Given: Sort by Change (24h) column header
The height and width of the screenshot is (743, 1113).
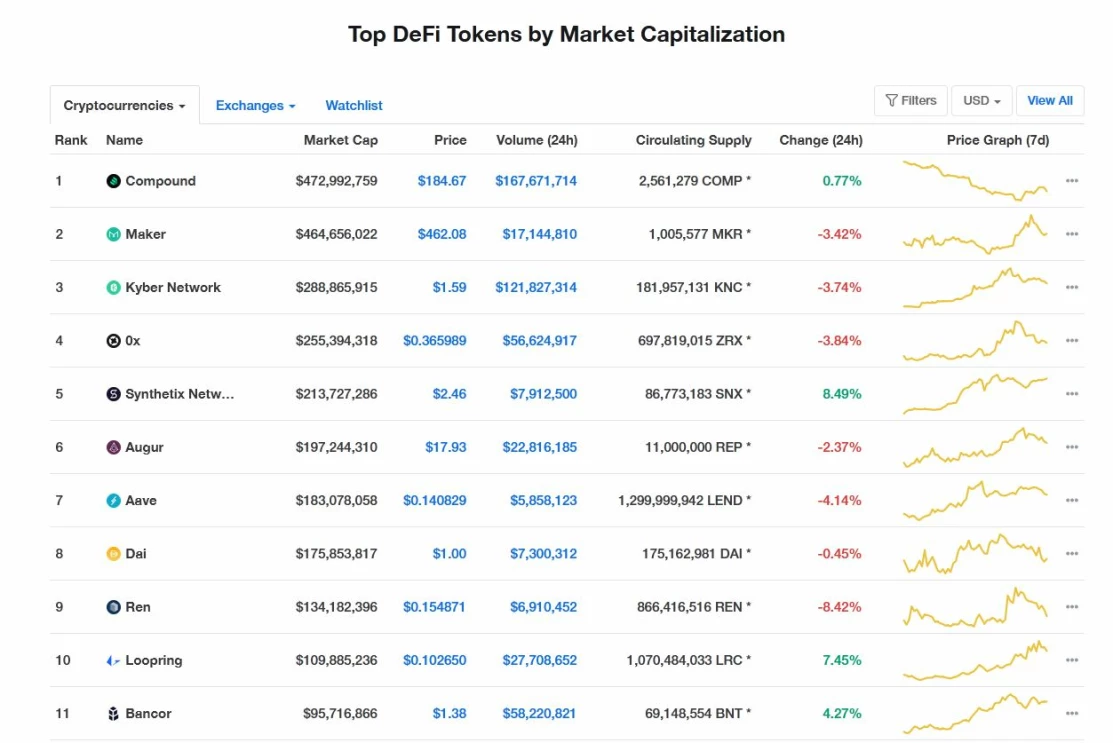Looking at the screenshot, I should pos(820,140).
